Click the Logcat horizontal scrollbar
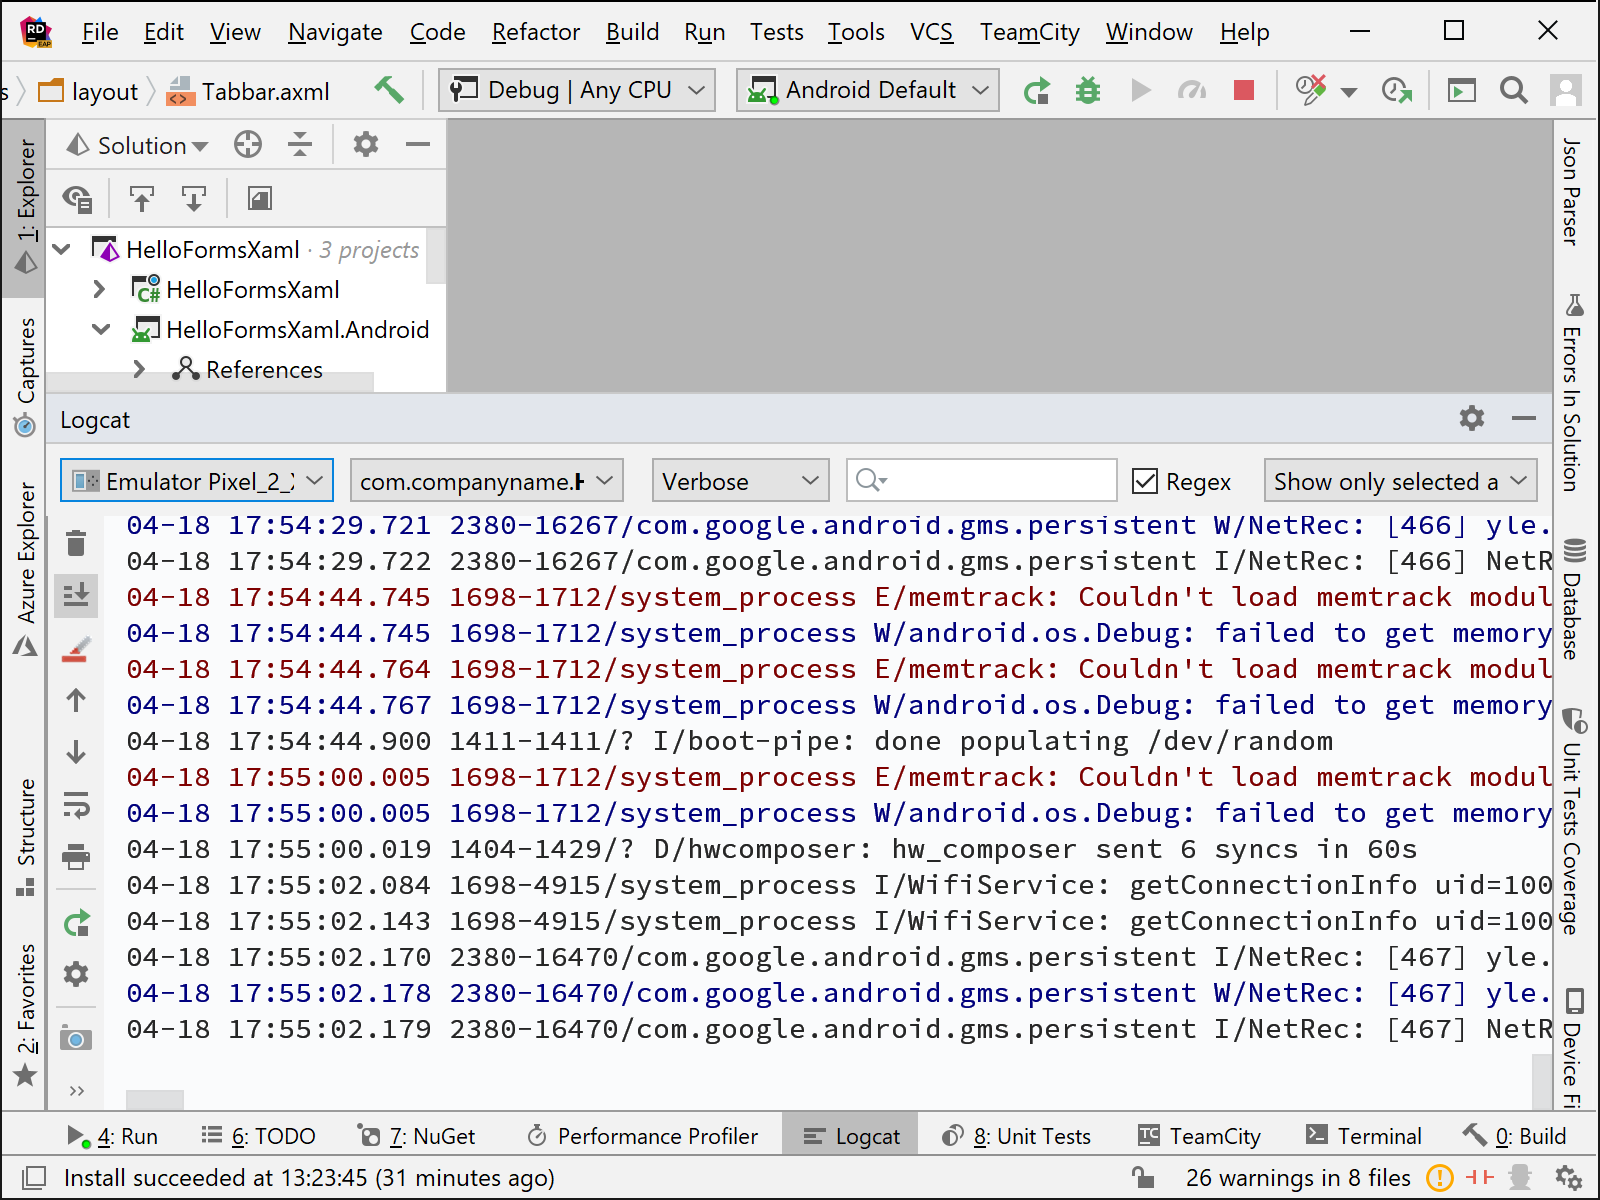This screenshot has height=1200, width=1600. (155, 1099)
